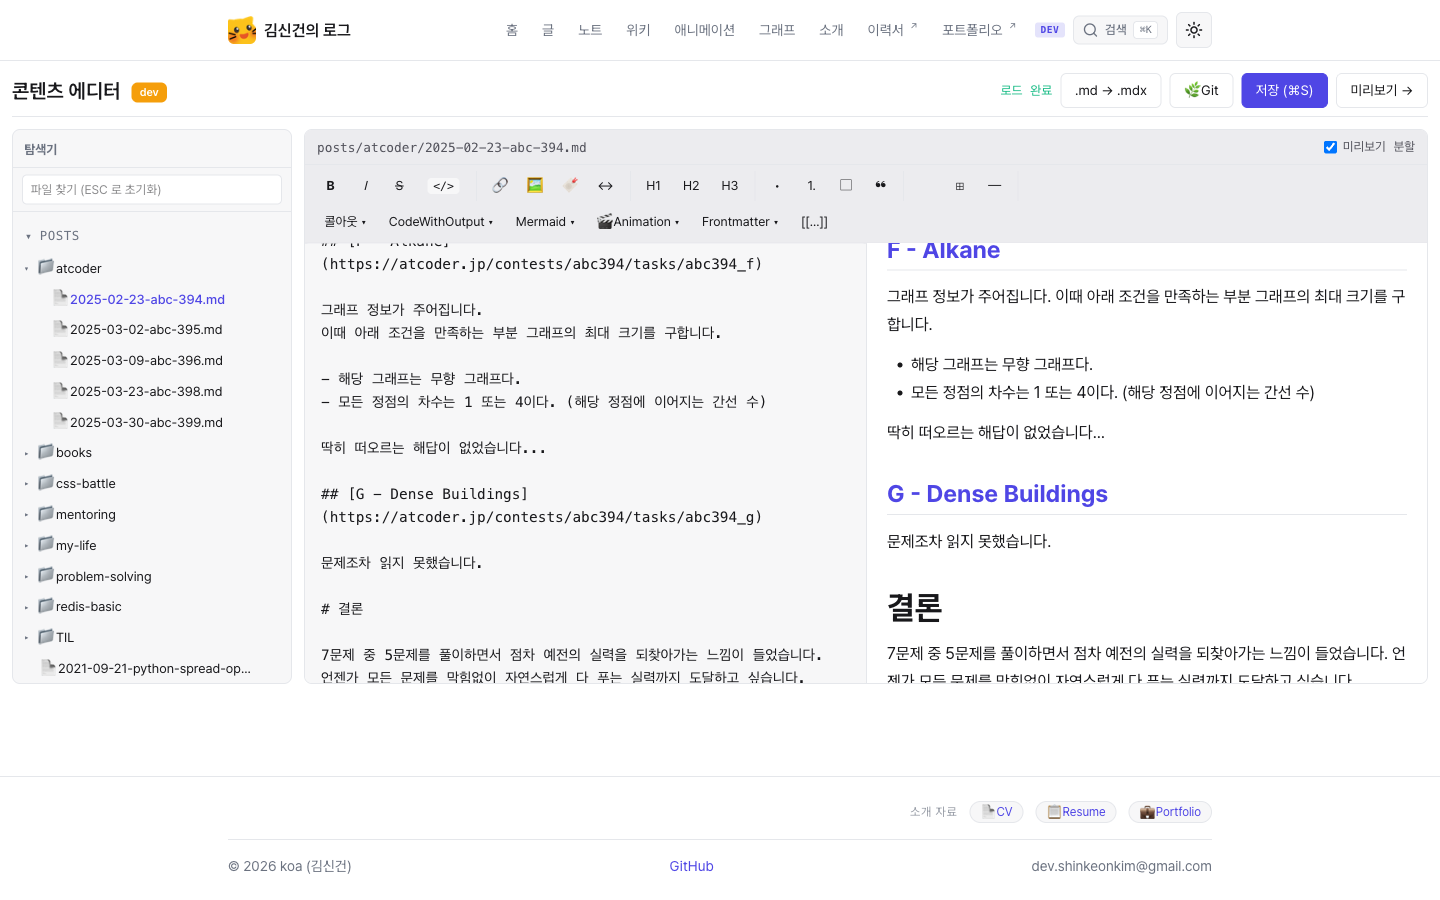Collapse the POSTS section
Screen dimensions: 1440x900
(x=52, y=236)
